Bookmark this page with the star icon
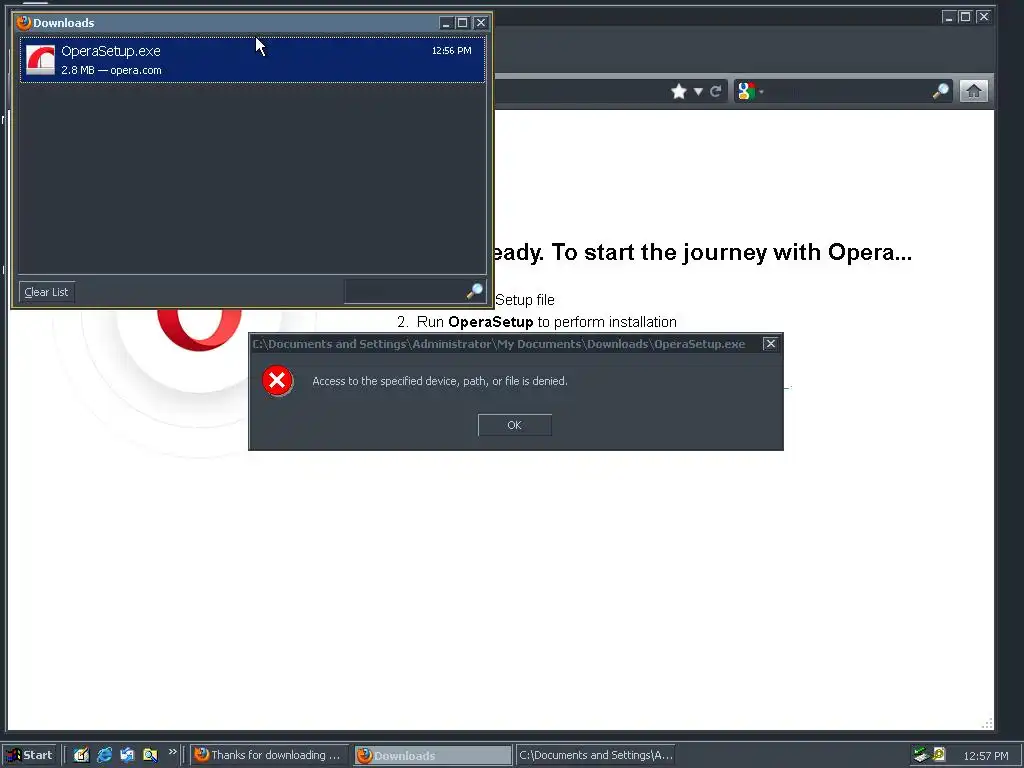 679,91
